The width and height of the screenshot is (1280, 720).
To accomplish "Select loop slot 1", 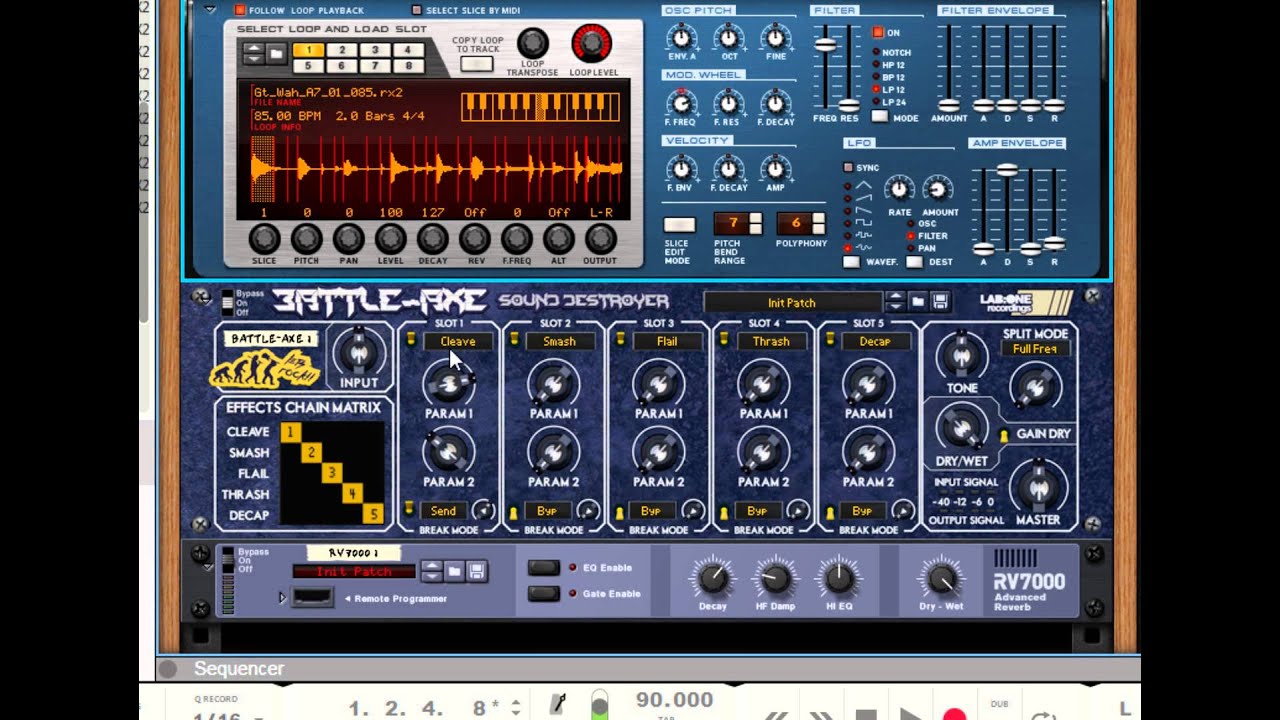I will pos(309,50).
